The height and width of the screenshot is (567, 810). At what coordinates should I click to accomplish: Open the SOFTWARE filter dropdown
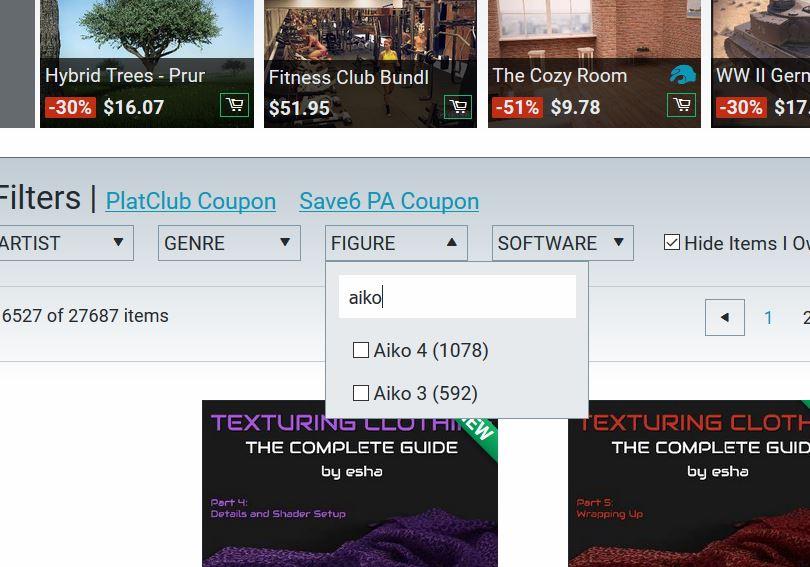click(563, 243)
